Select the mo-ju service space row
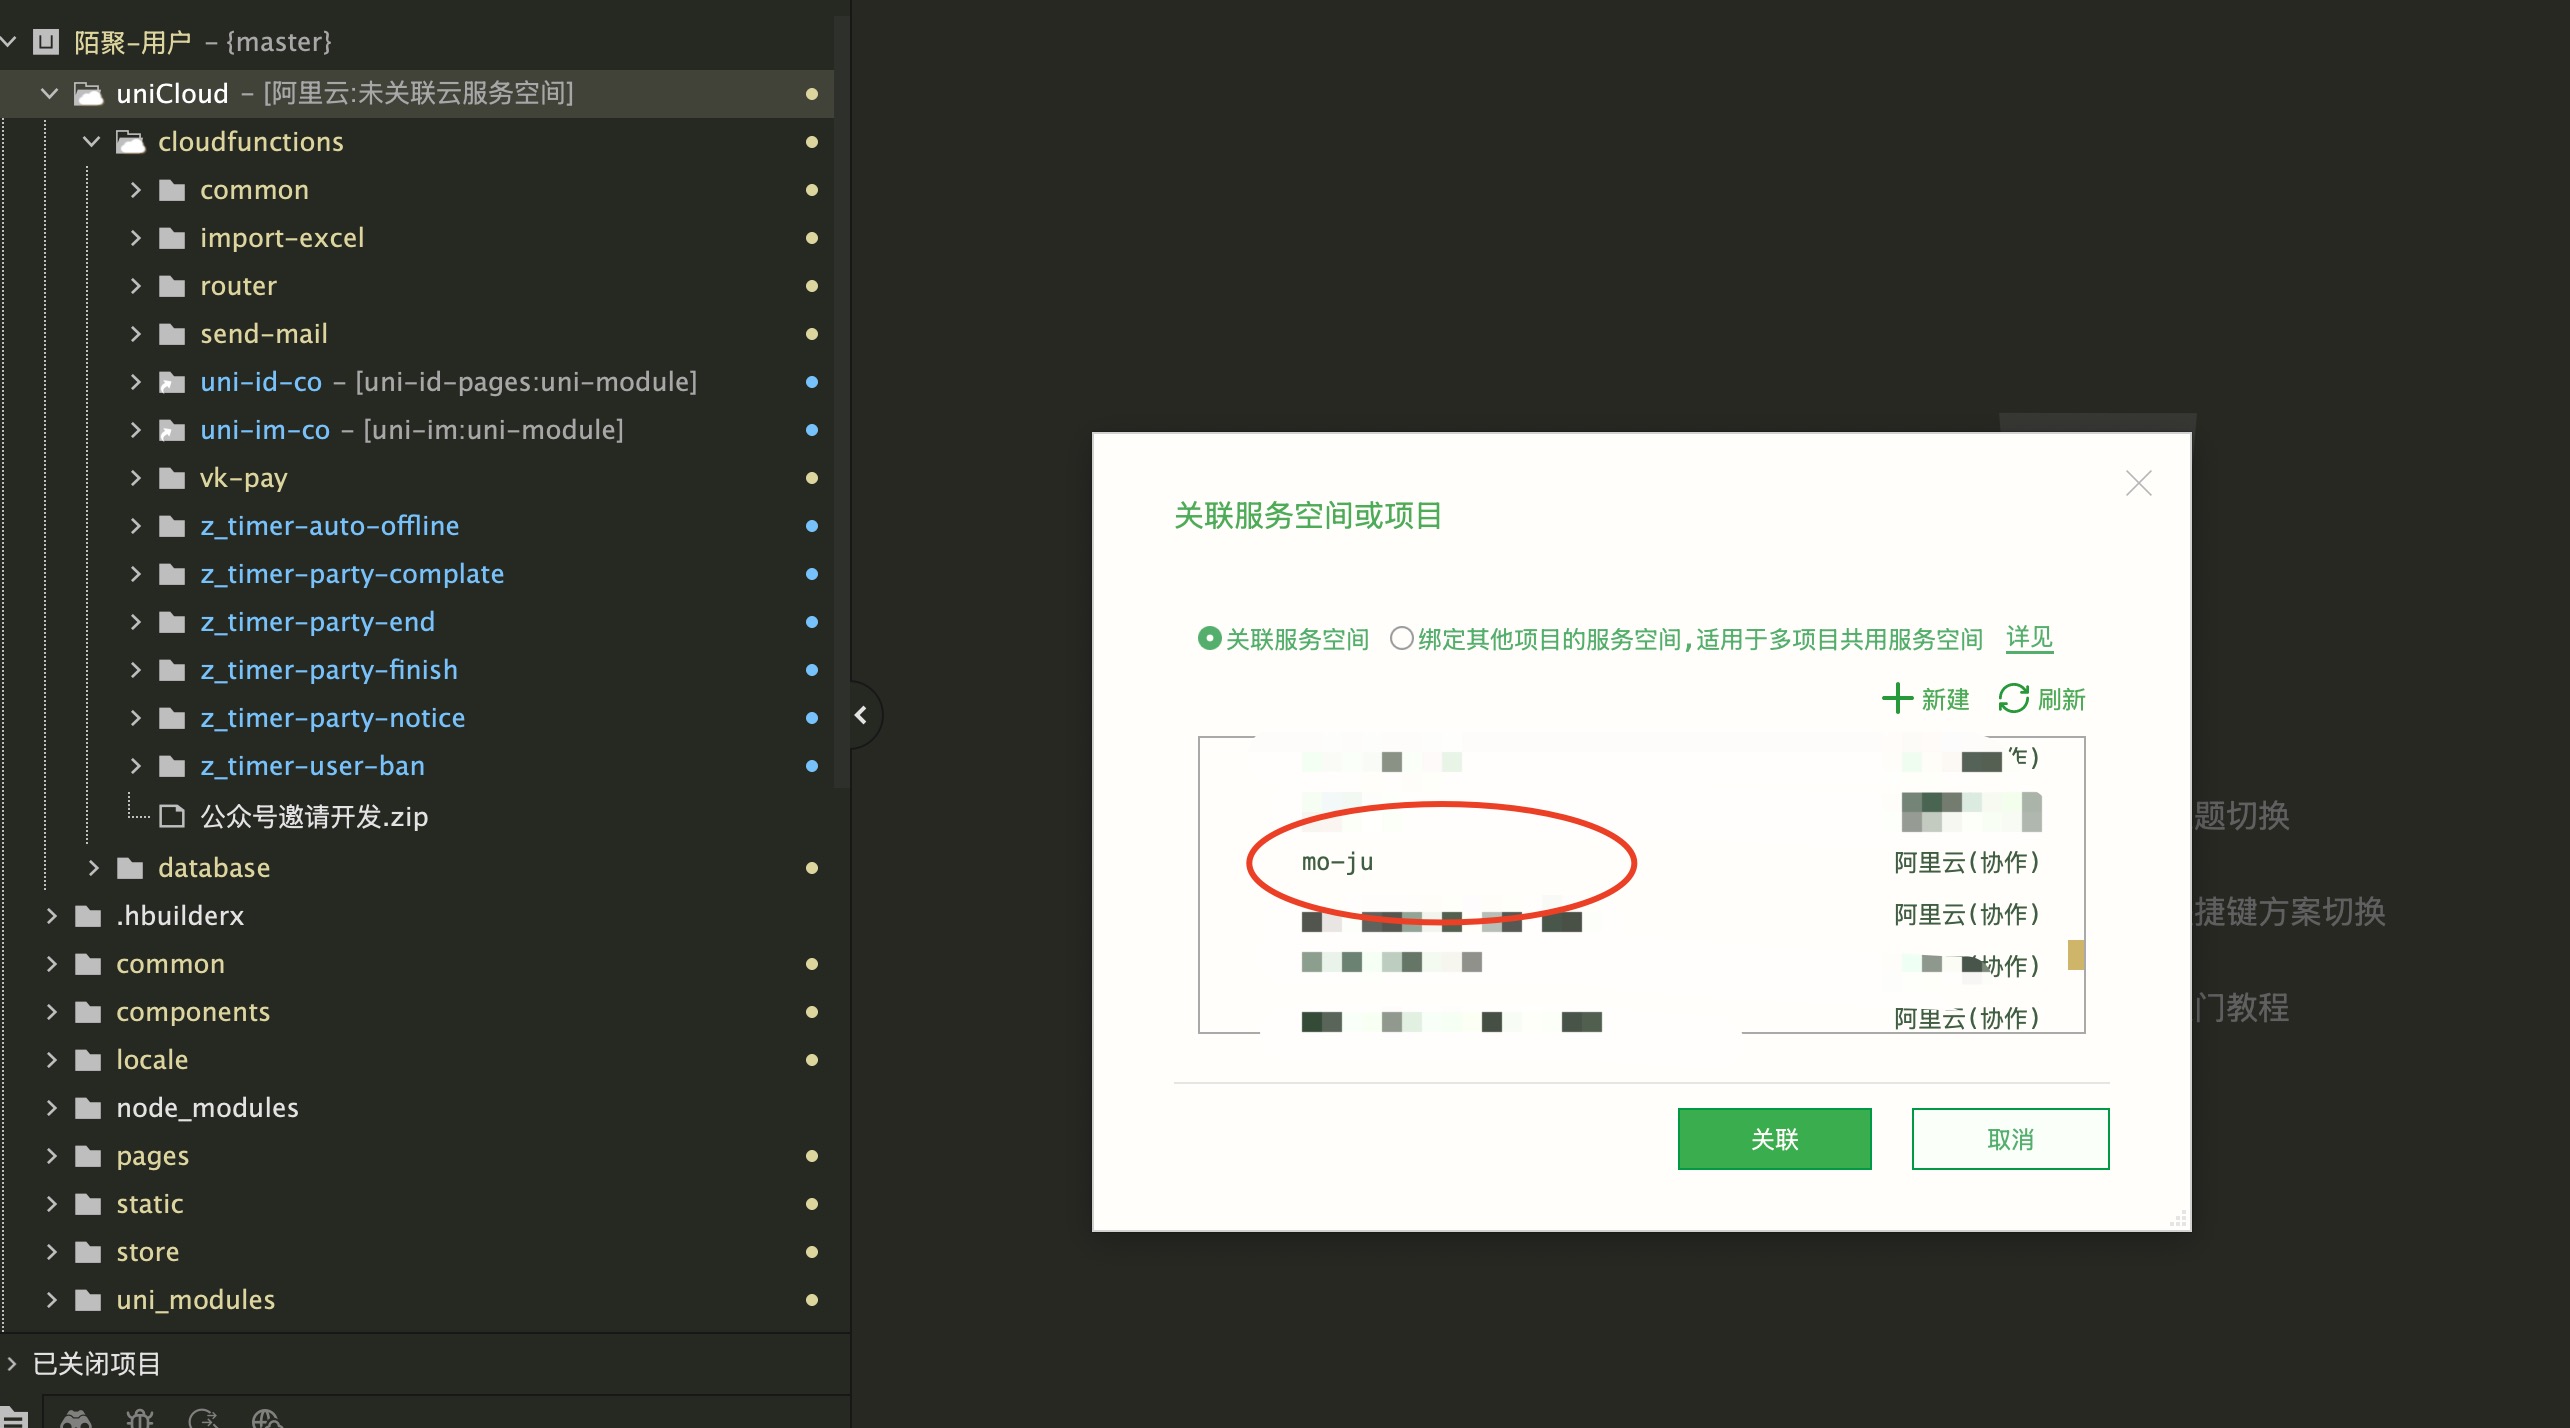Viewport: 2570px width, 1428px height. [x=1338, y=862]
